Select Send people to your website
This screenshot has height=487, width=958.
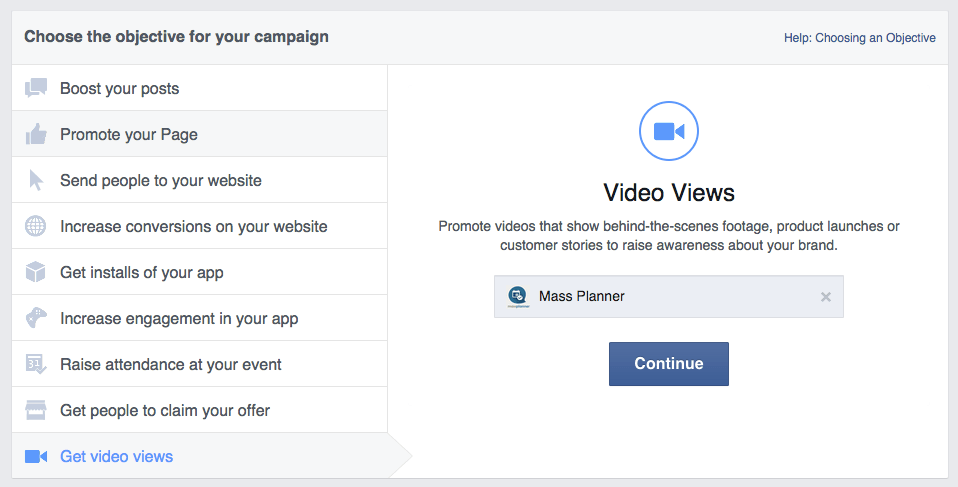[x=199, y=180]
